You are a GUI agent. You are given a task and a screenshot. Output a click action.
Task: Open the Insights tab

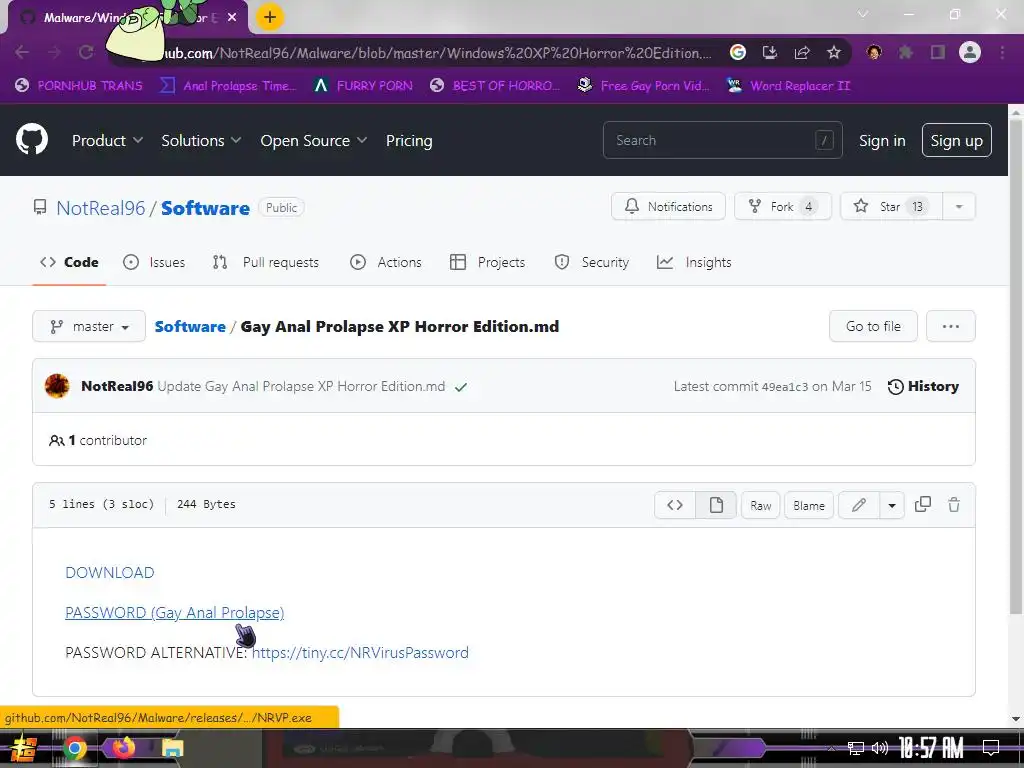[694, 262]
